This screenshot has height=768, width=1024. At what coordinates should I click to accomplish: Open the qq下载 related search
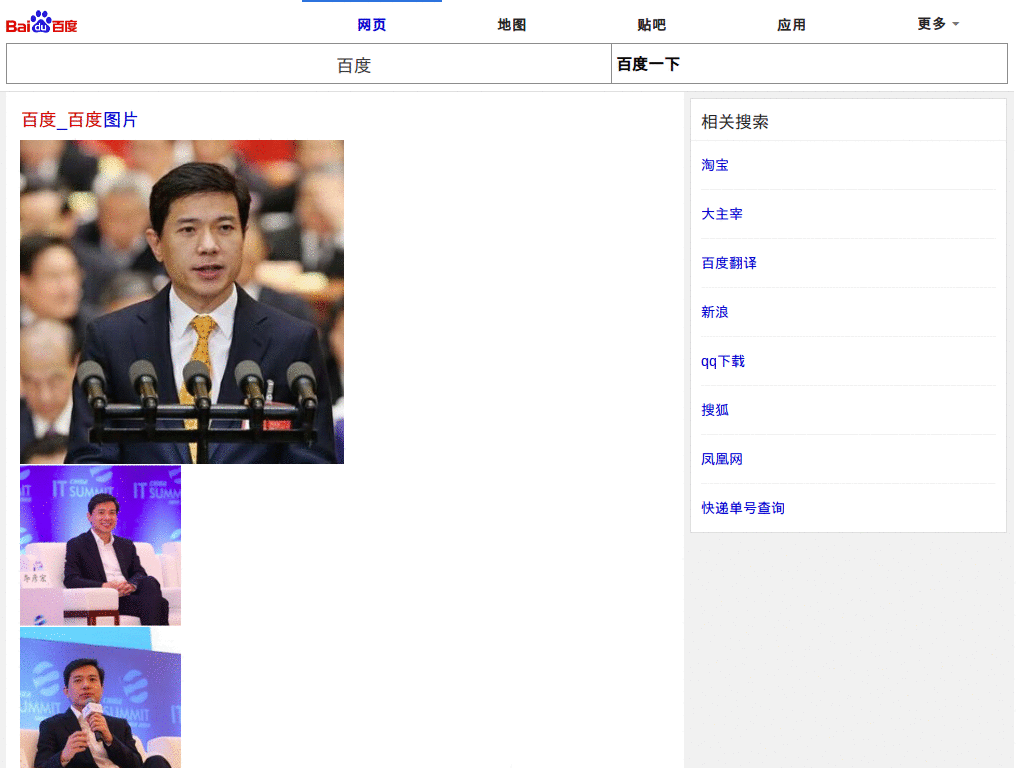(x=723, y=361)
